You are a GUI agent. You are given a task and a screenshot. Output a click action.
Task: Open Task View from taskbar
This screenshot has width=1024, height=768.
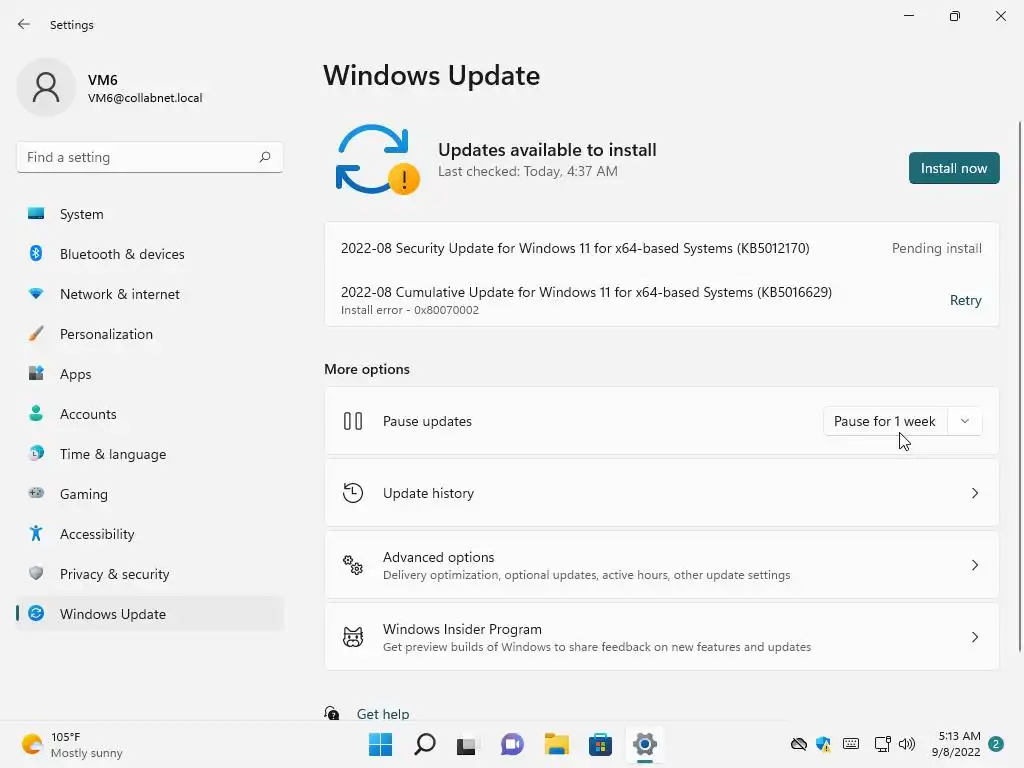tap(468, 744)
